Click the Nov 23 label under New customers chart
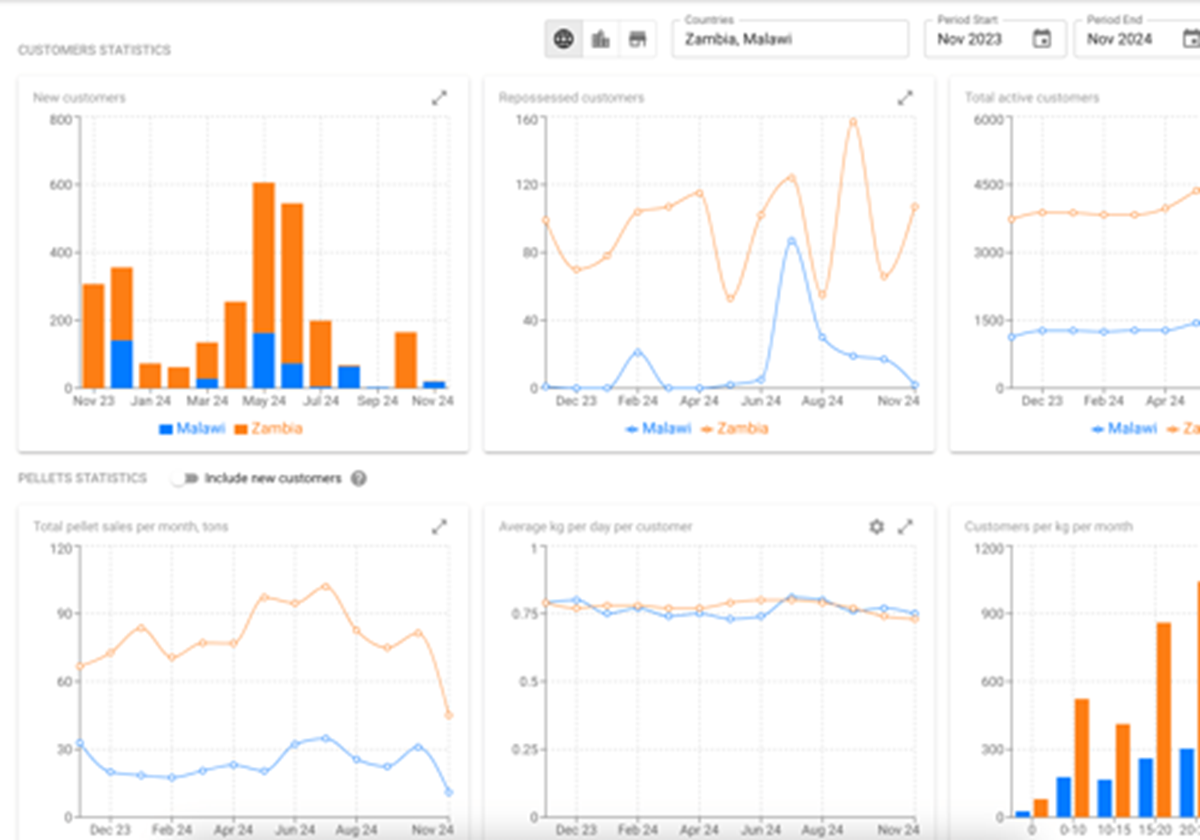Screen dimensions: 1200x840 tap(93, 401)
